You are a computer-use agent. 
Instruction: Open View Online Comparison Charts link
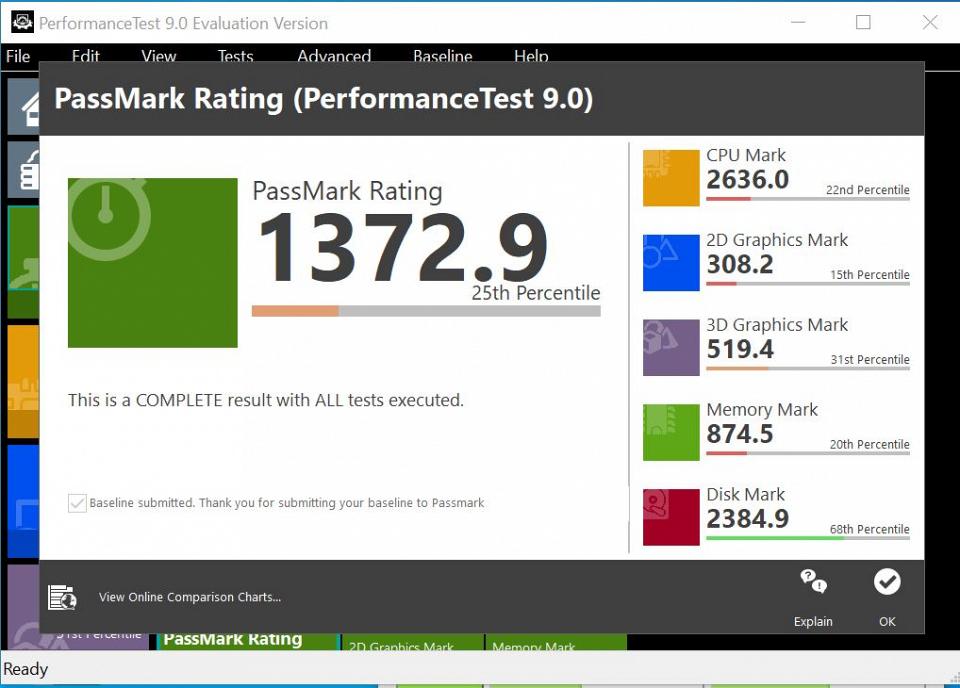tap(190, 597)
